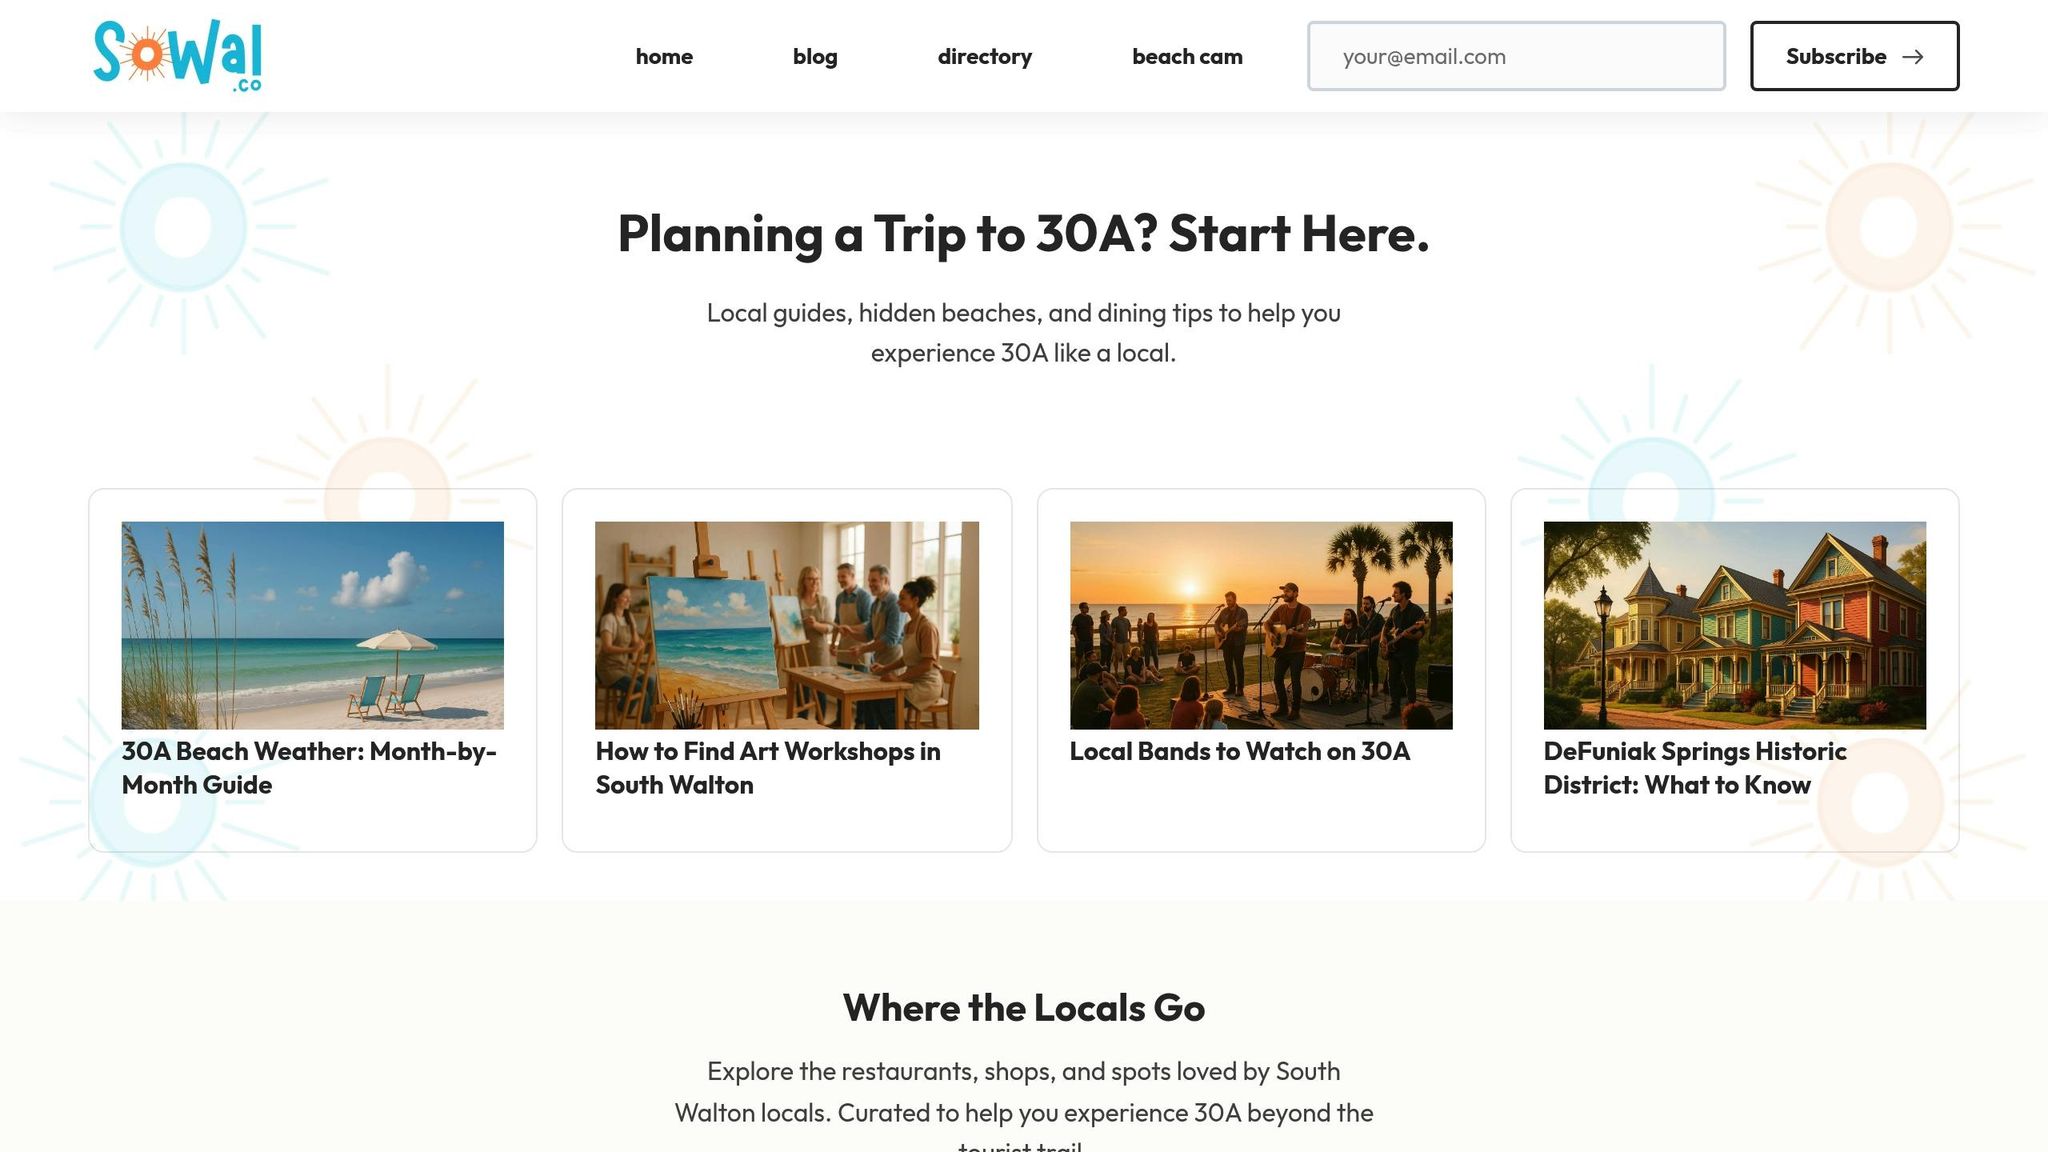This screenshot has width=2048, height=1152.
Task: Read "30A Beach Weather: Month-by-Month Guide" article
Action: pyautogui.click(x=309, y=768)
